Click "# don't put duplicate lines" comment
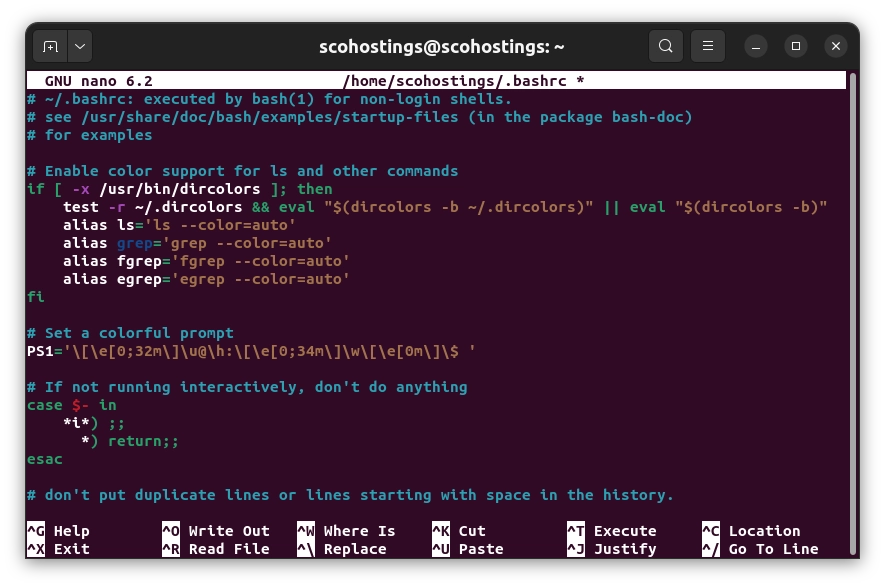This screenshot has width=885, height=587. (x=351, y=495)
